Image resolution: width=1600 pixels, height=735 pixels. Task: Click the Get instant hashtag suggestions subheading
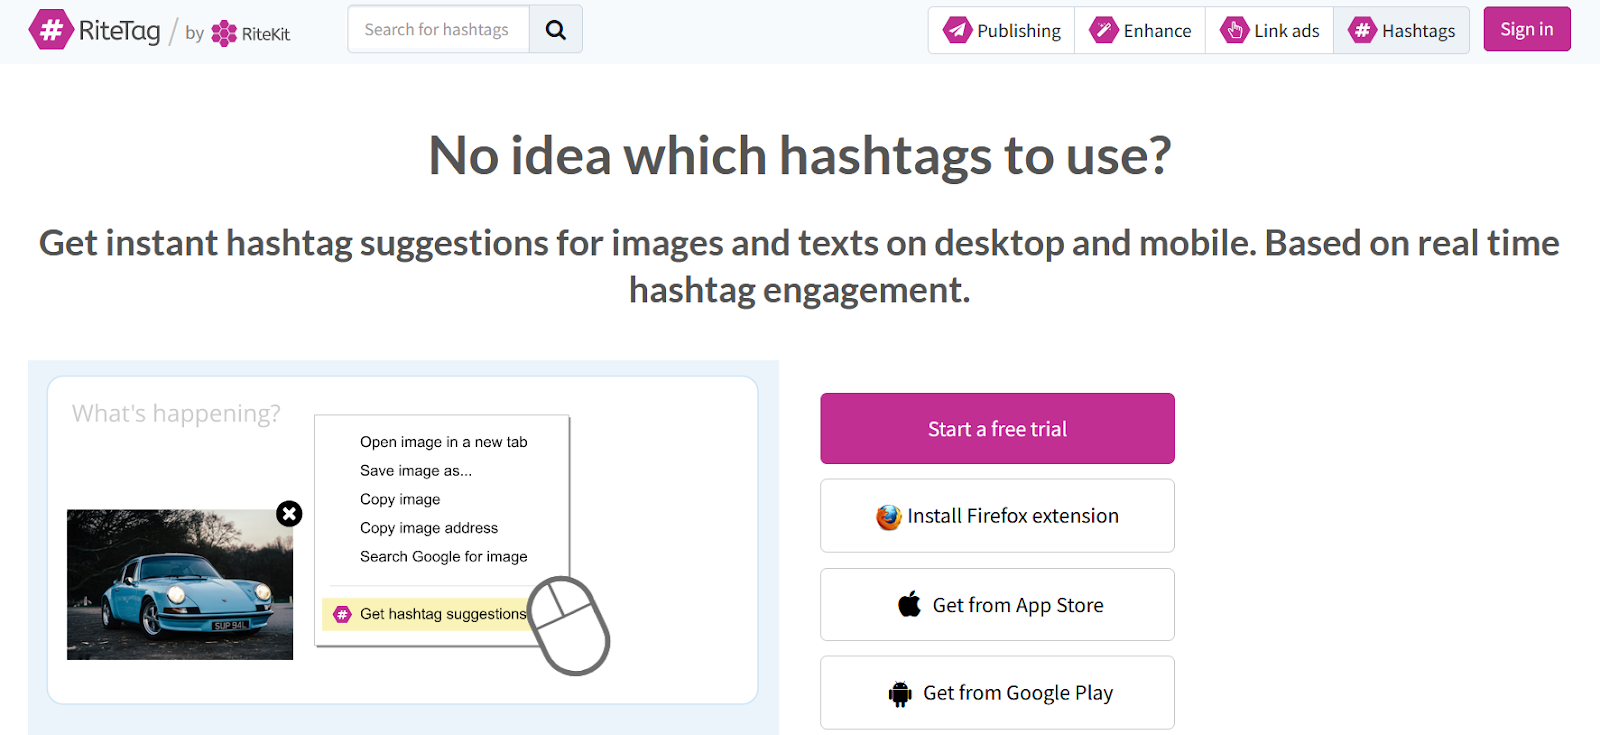800,266
